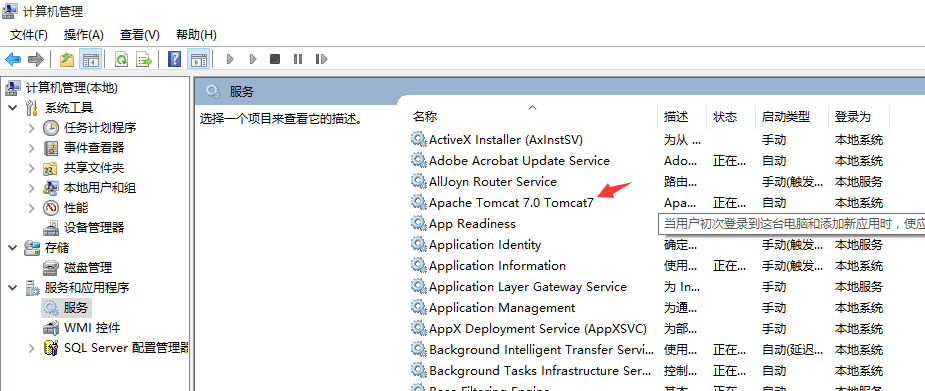925x391 pixels.
Task: Expand the 事件查看器 node
Action: pyautogui.click(x=32, y=148)
